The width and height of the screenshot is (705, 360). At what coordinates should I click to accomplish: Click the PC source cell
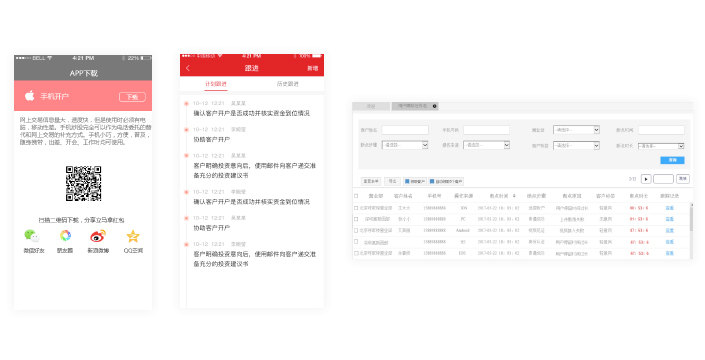[x=463, y=219]
